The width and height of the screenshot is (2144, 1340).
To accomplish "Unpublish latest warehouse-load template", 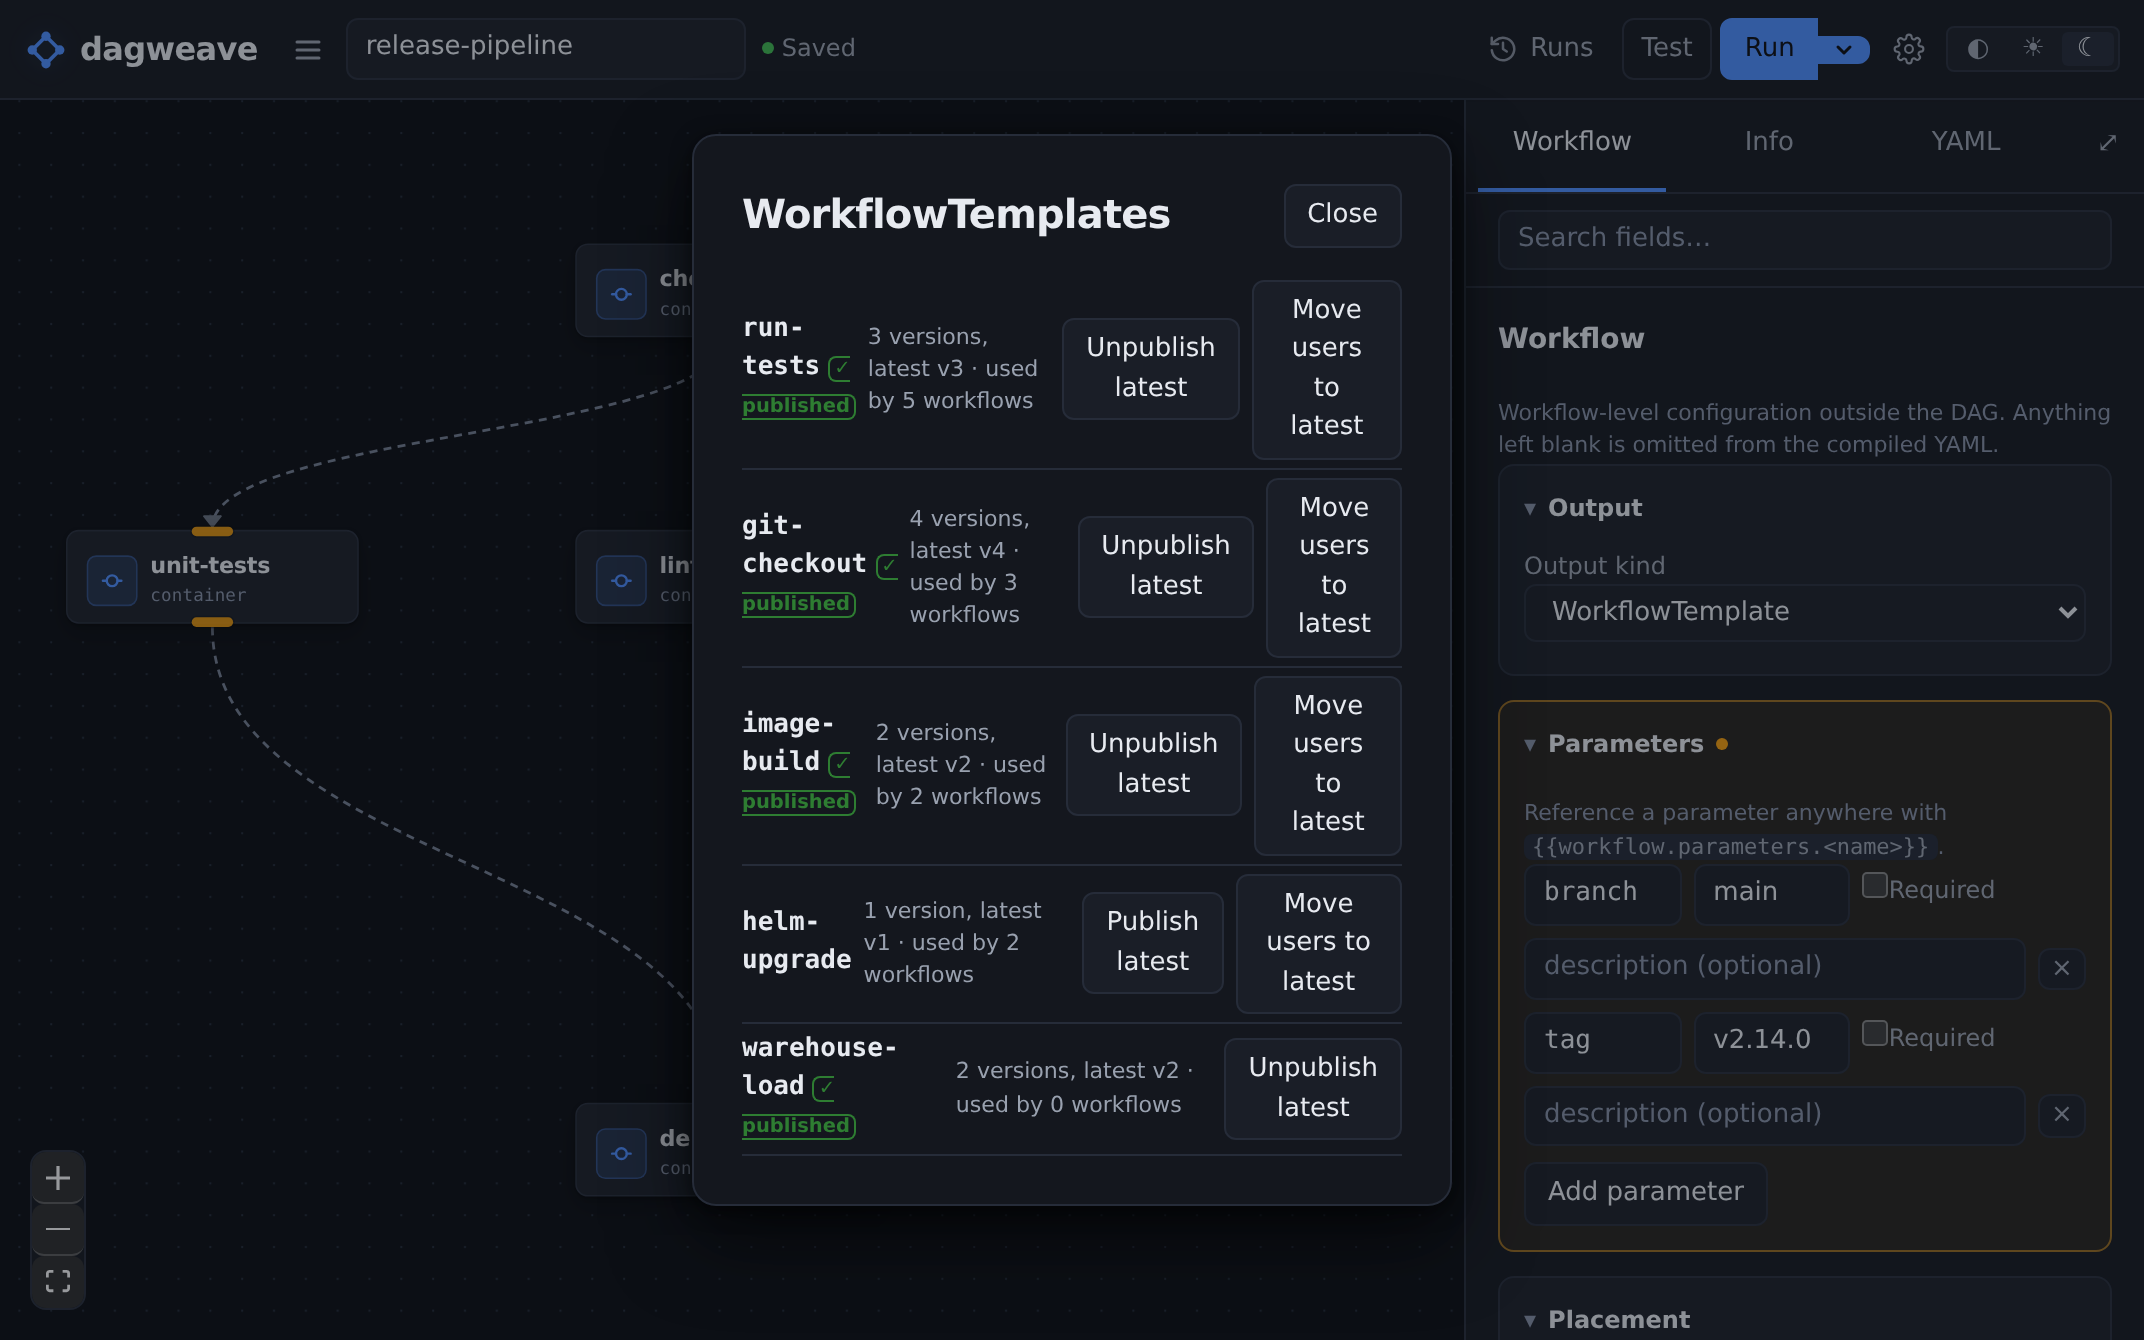I will point(1312,1088).
